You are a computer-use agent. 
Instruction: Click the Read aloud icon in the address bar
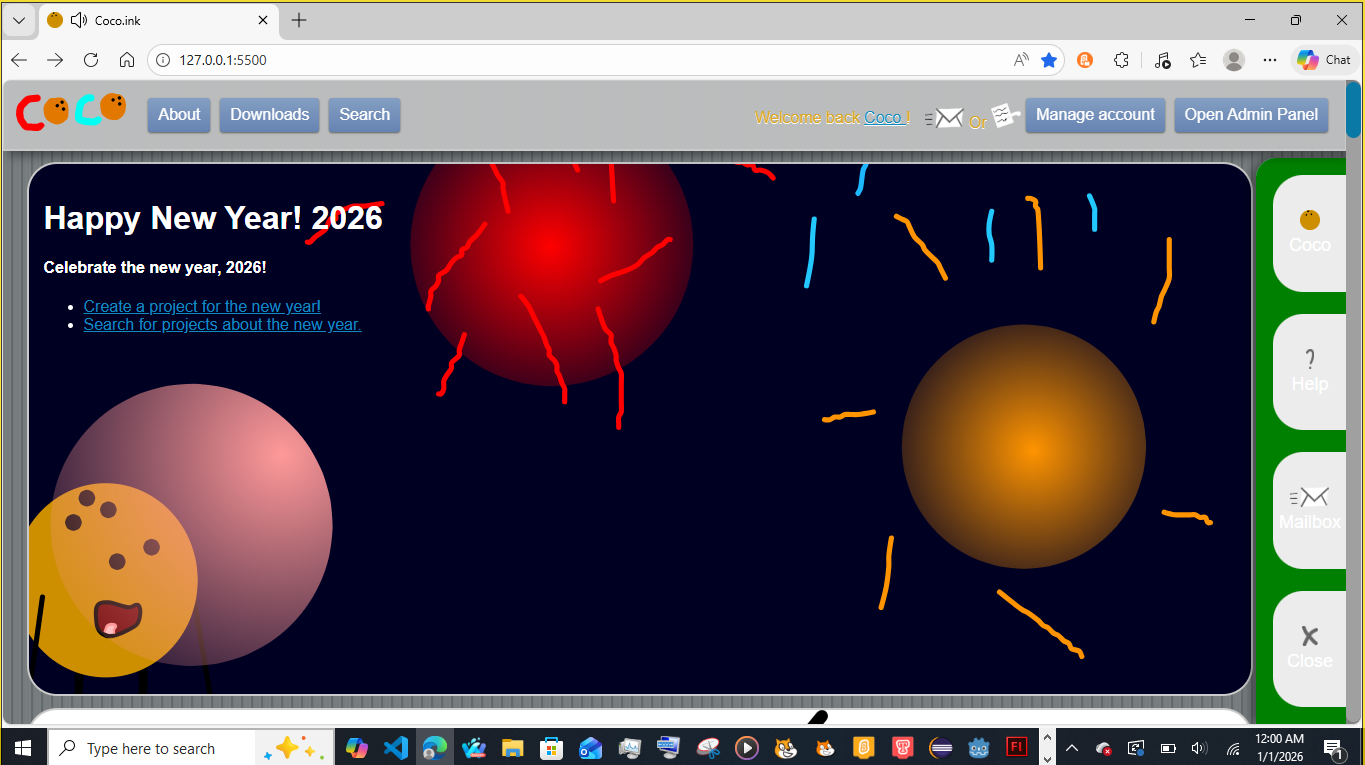click(1021, 60)
